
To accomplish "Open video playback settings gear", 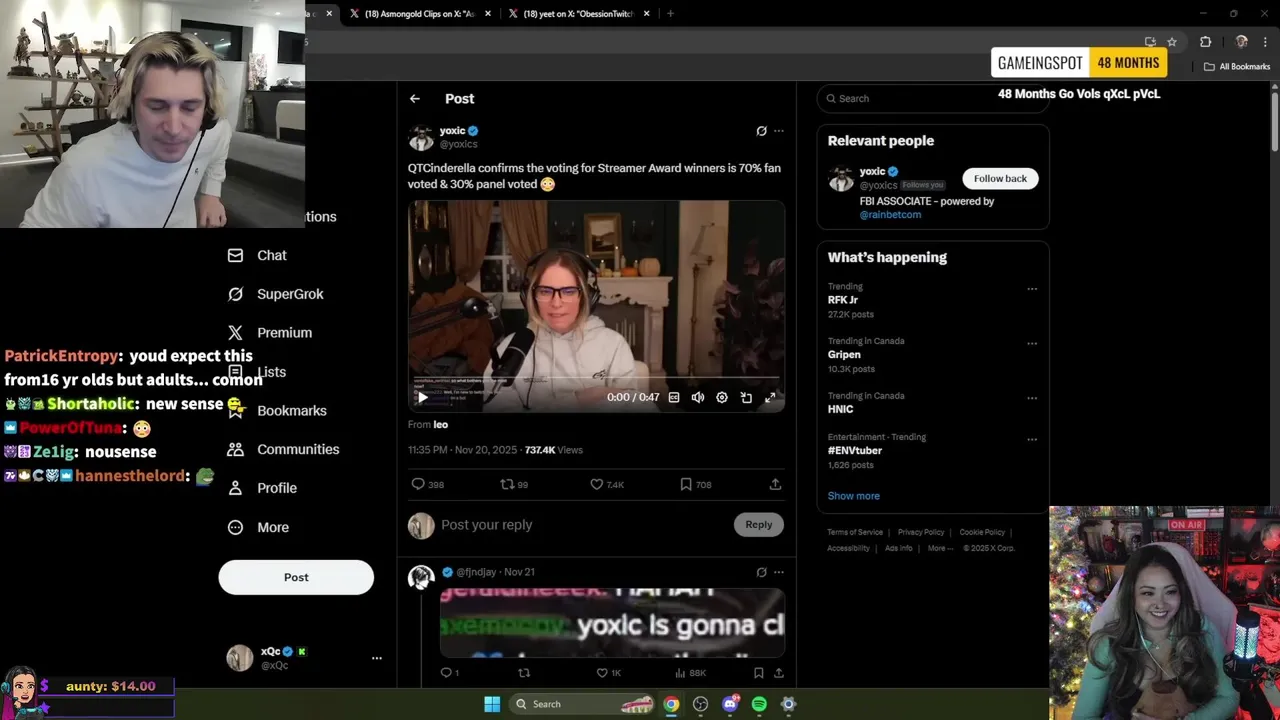I will 722,397.
